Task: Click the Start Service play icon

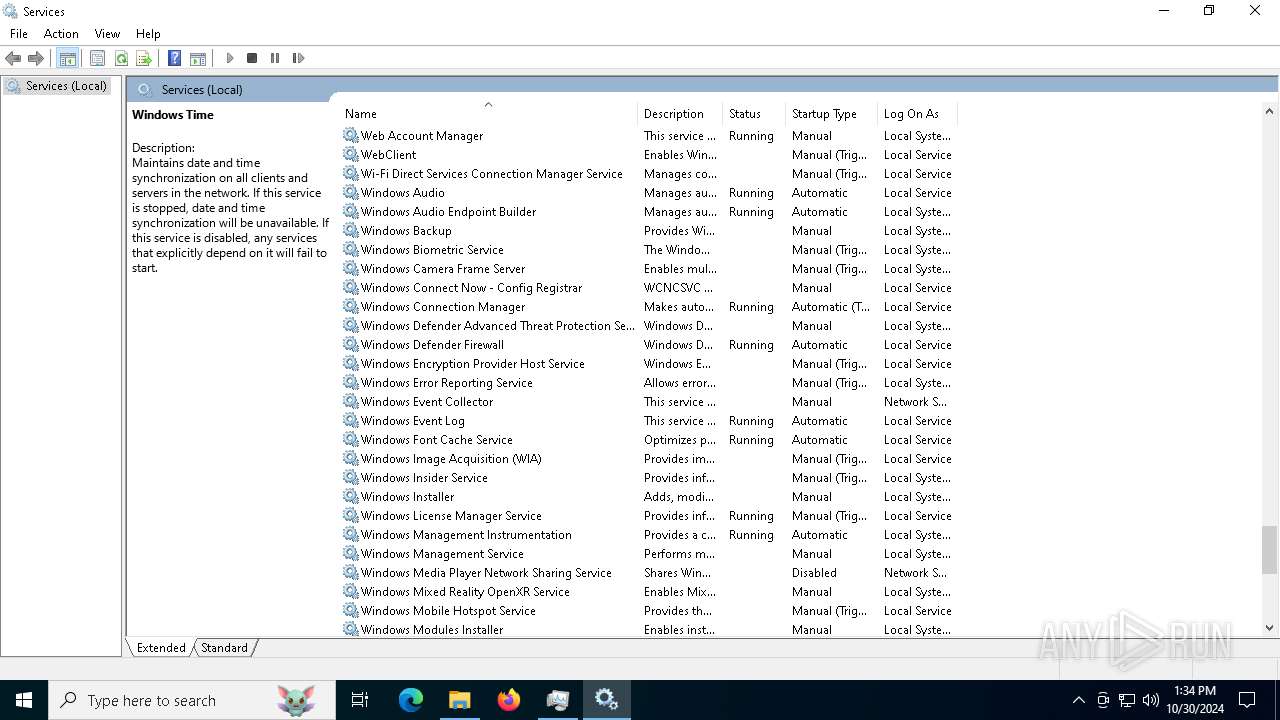Action: coord(229,58)
